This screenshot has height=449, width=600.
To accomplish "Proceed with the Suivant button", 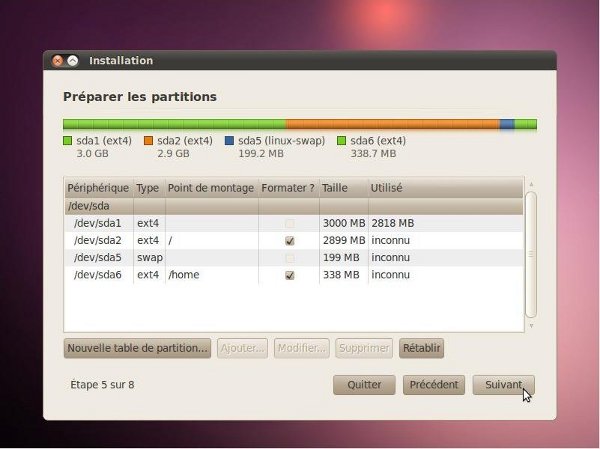I will click(503, 385).
